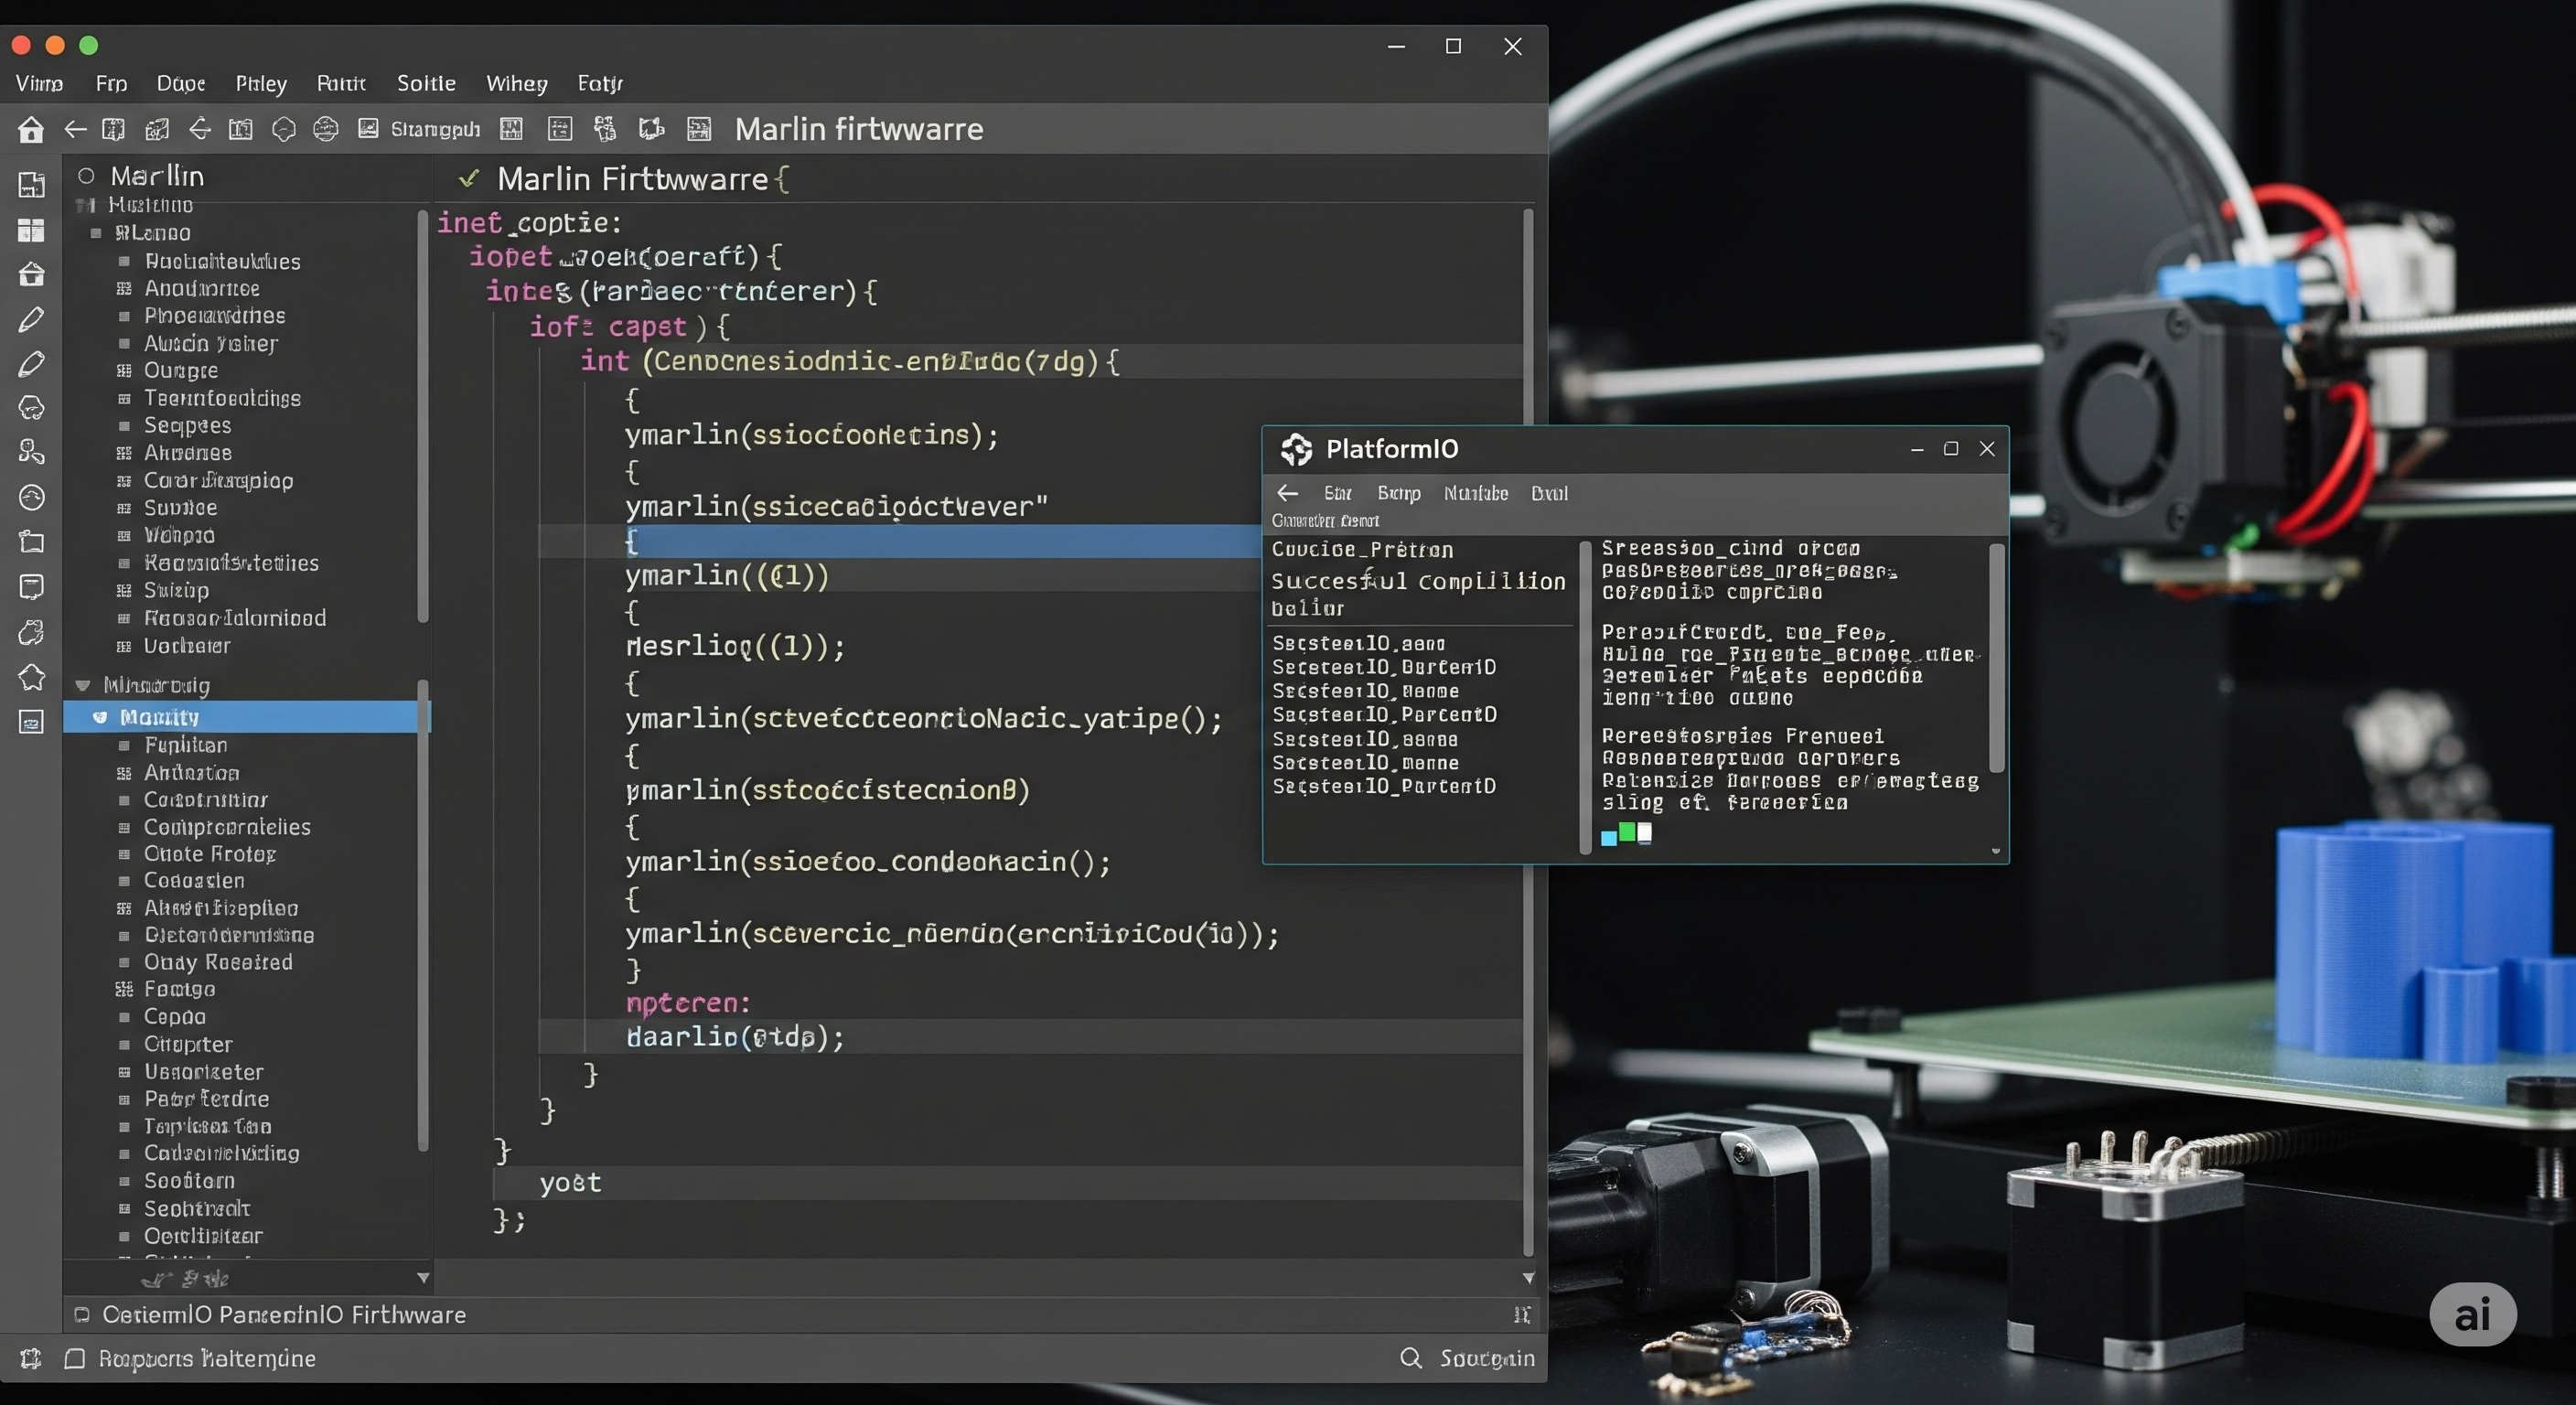Expand the Hustinno node under Marllin
Image resolution: width=2576 pixels, height=1405 pixels.
coord(85,205)
